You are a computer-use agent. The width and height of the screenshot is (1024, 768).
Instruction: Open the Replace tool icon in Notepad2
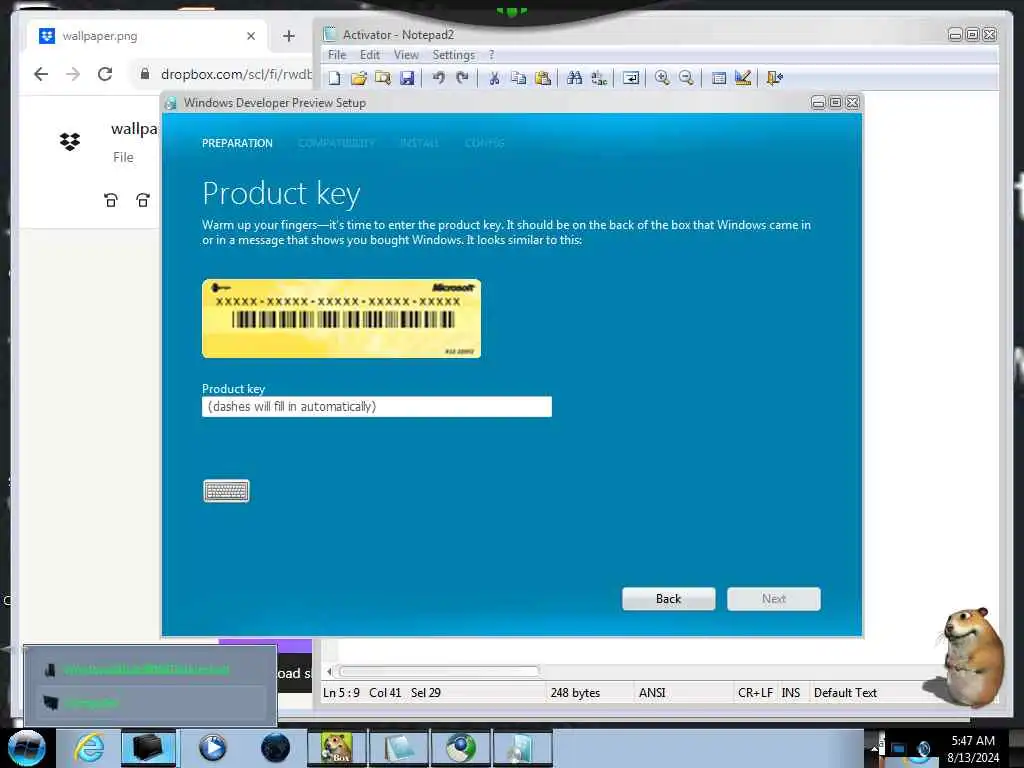point(599,78)
